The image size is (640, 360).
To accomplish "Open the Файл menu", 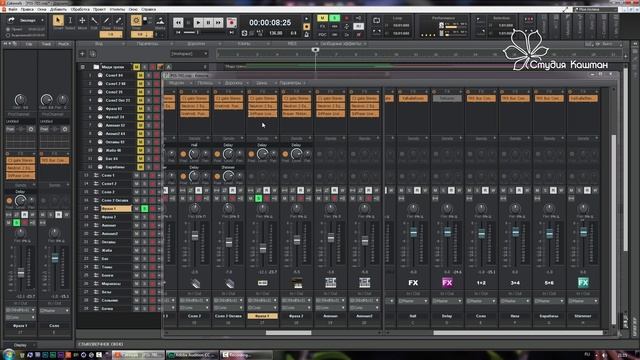I will pyautogui.click(x=13, y=9).
